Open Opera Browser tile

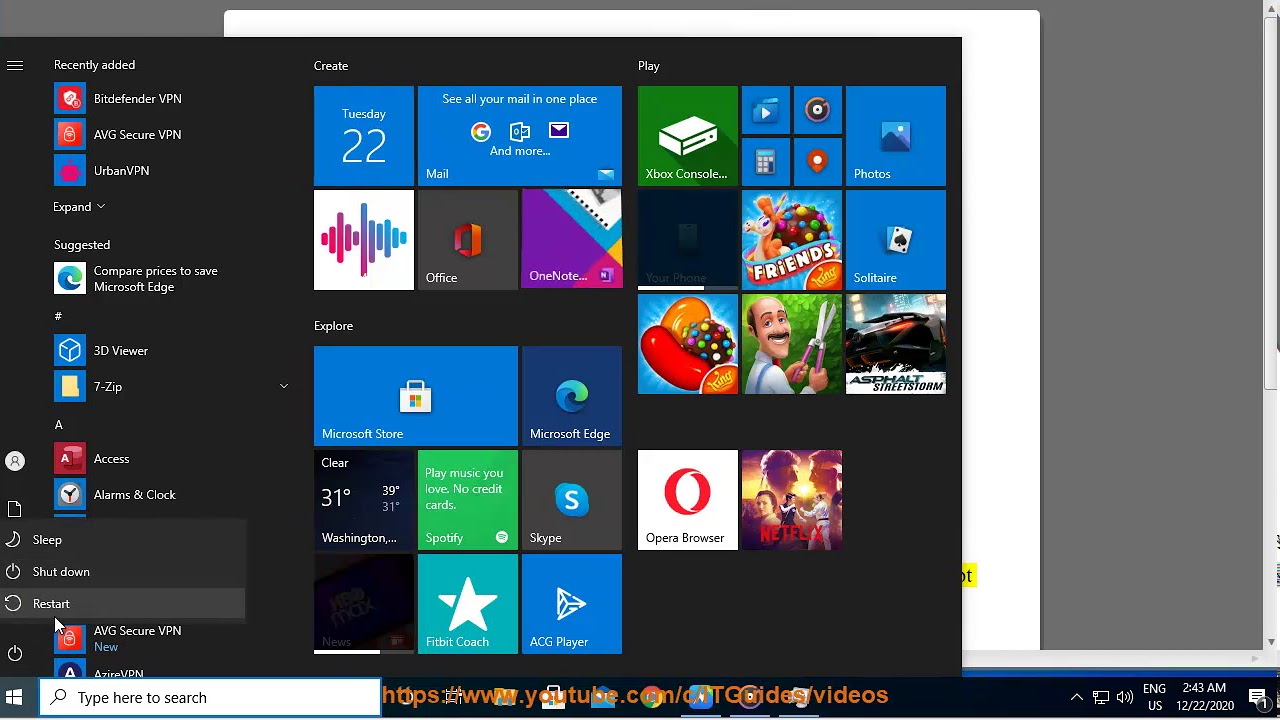click(688, 500)
